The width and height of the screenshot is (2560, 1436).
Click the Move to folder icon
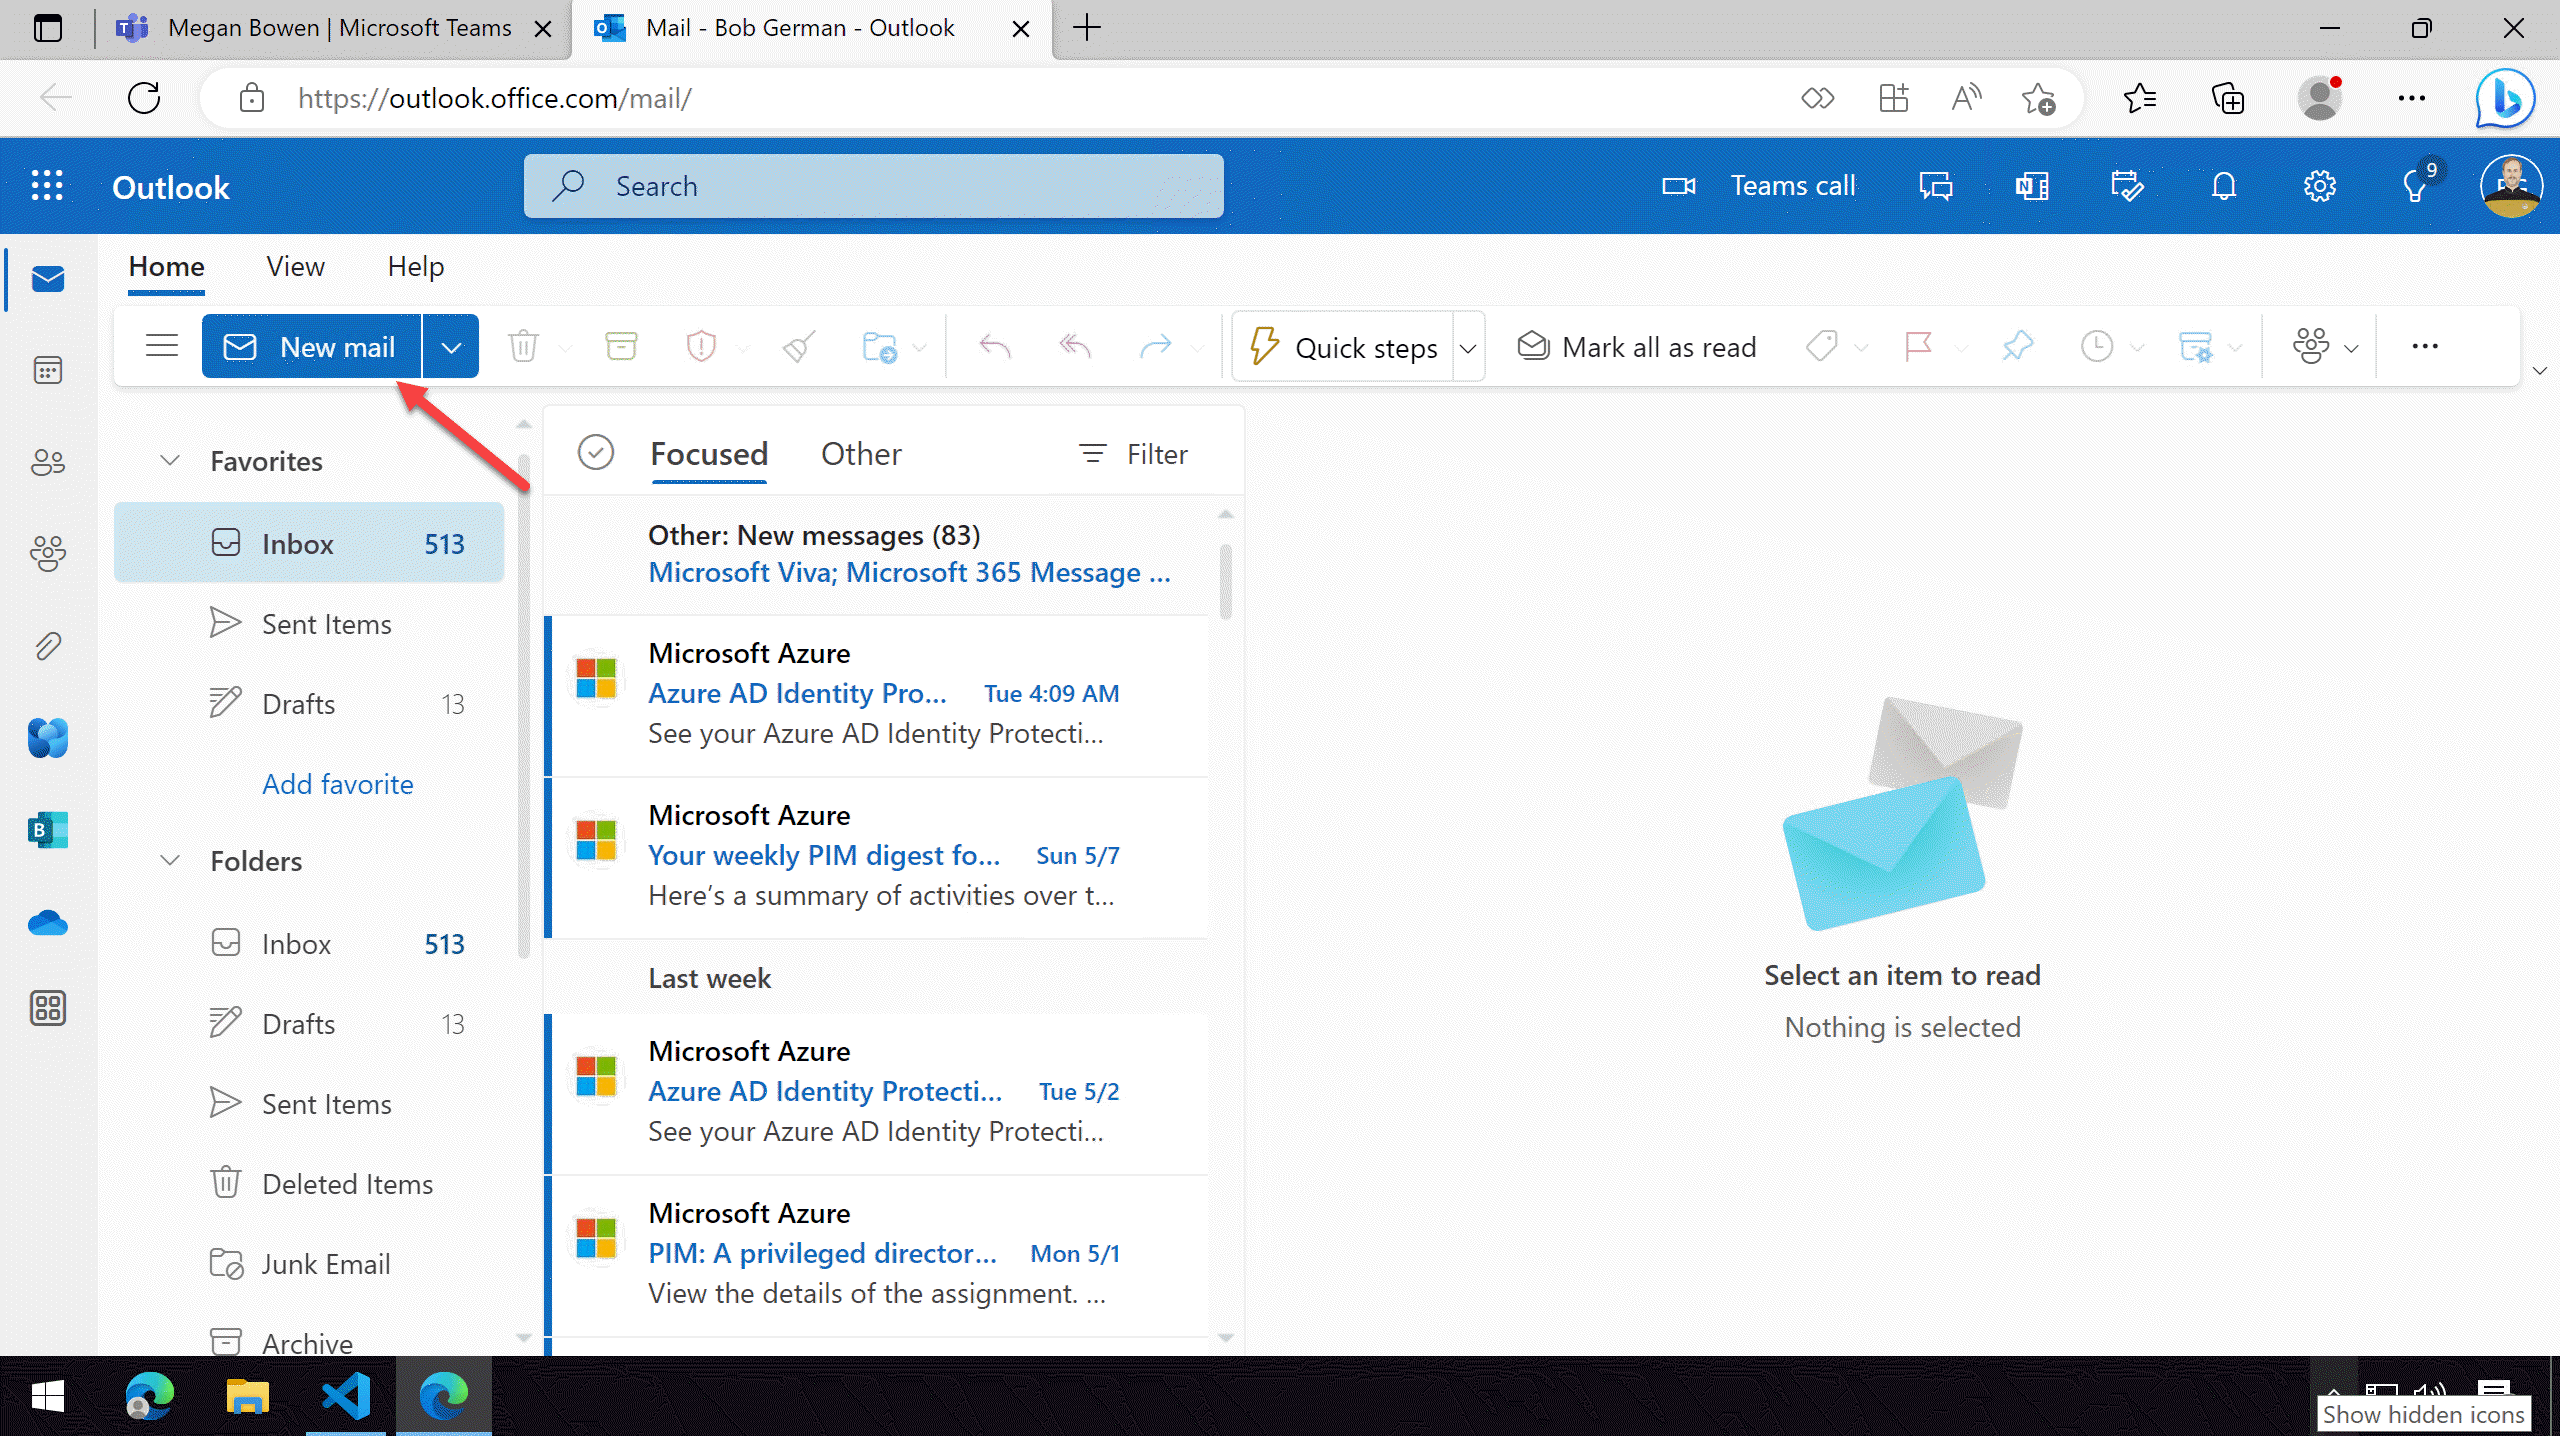tap(879, 347)
